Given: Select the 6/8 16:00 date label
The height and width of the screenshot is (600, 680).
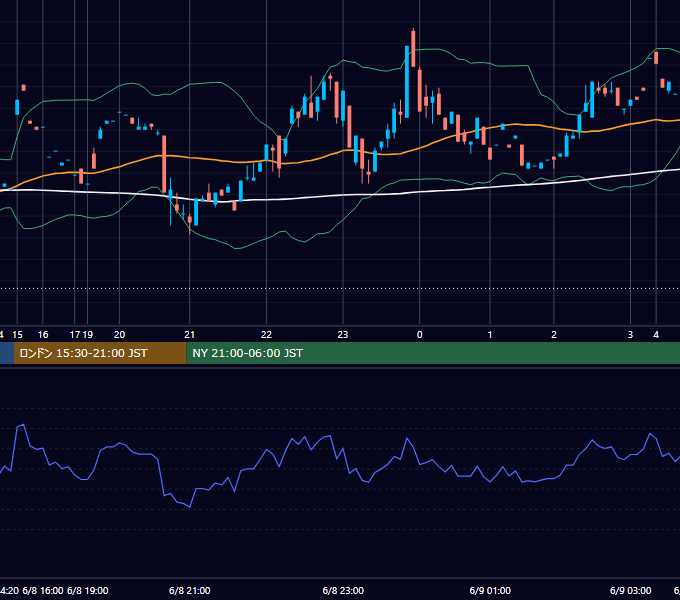Looking at the screenshot, I should point(43,590).
